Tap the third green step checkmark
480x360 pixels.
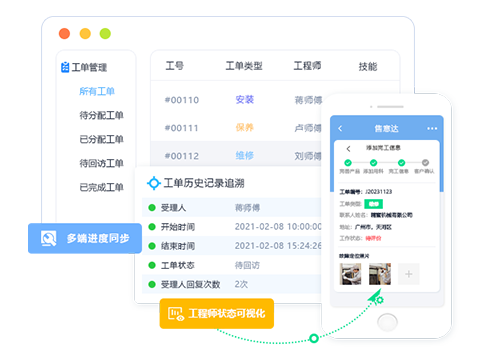402,163
